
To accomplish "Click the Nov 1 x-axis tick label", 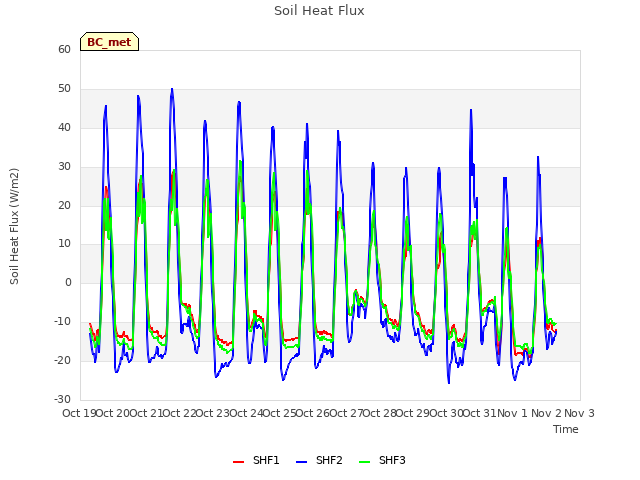I will pyautogui.click(x=512, y=413).
